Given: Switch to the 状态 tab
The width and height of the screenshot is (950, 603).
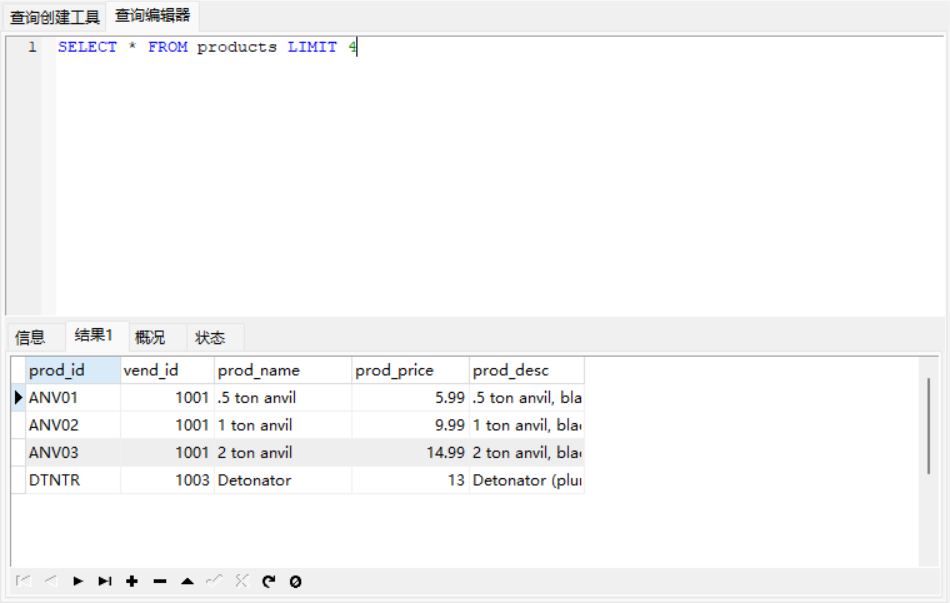Looking at the screenshot, I should point(210,337).
